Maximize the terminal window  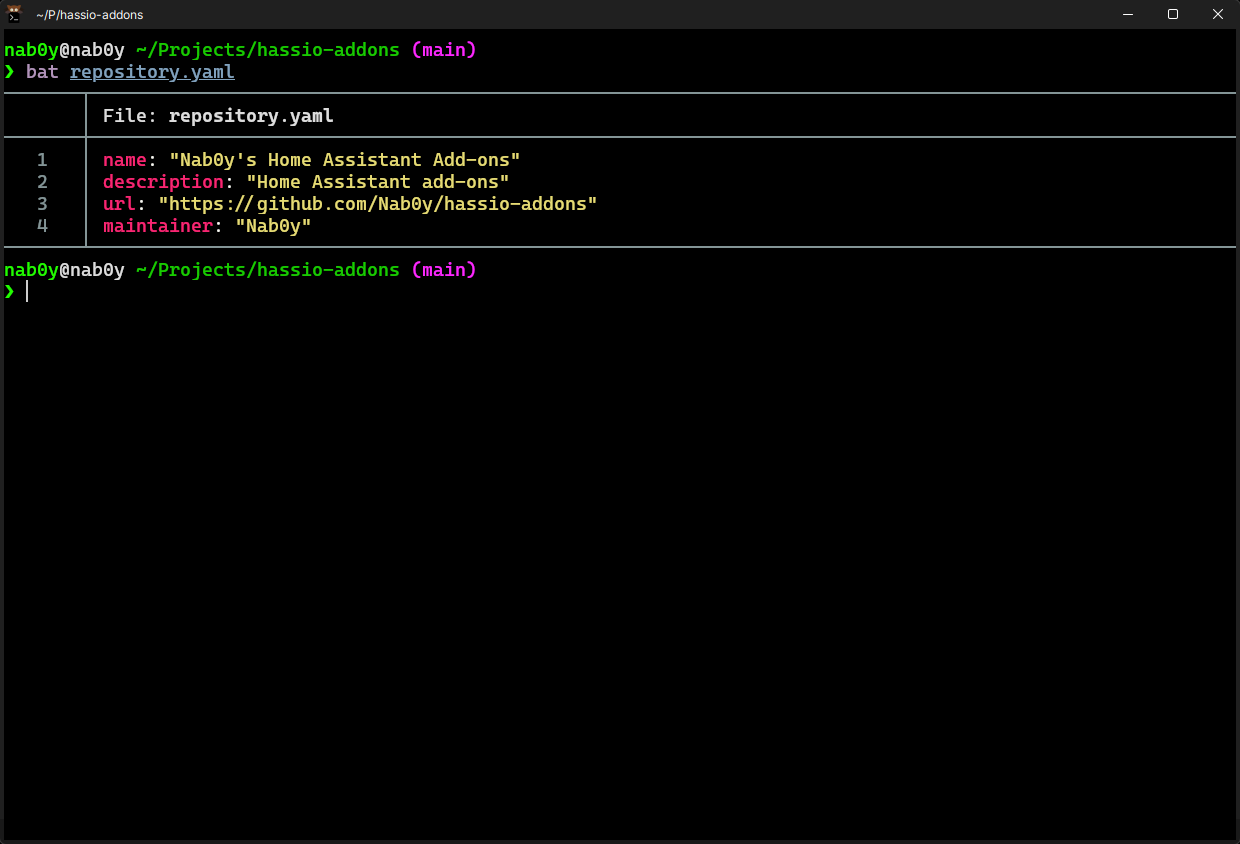point(1173,14)
